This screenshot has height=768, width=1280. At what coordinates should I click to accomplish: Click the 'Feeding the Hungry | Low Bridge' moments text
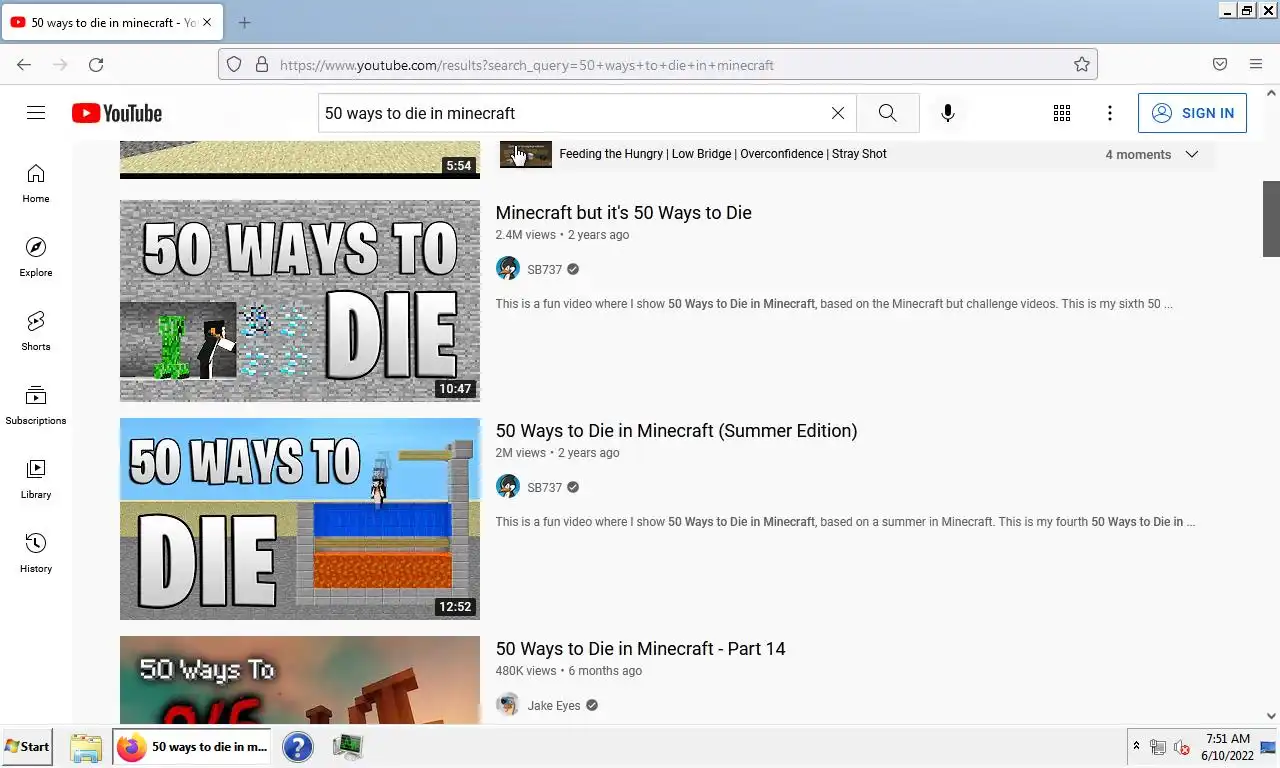pyautogui.click(x=723, y=154)
